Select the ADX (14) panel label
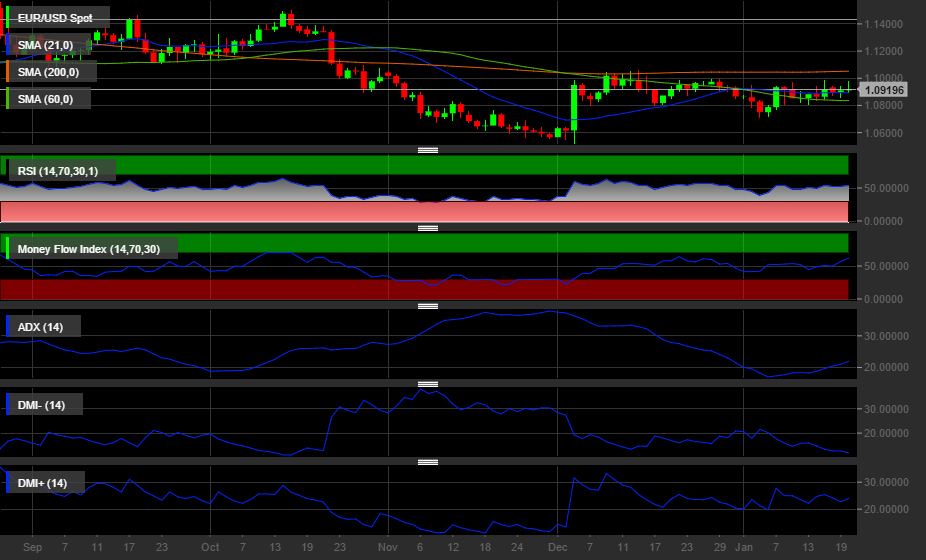 [x=40, y=327]
